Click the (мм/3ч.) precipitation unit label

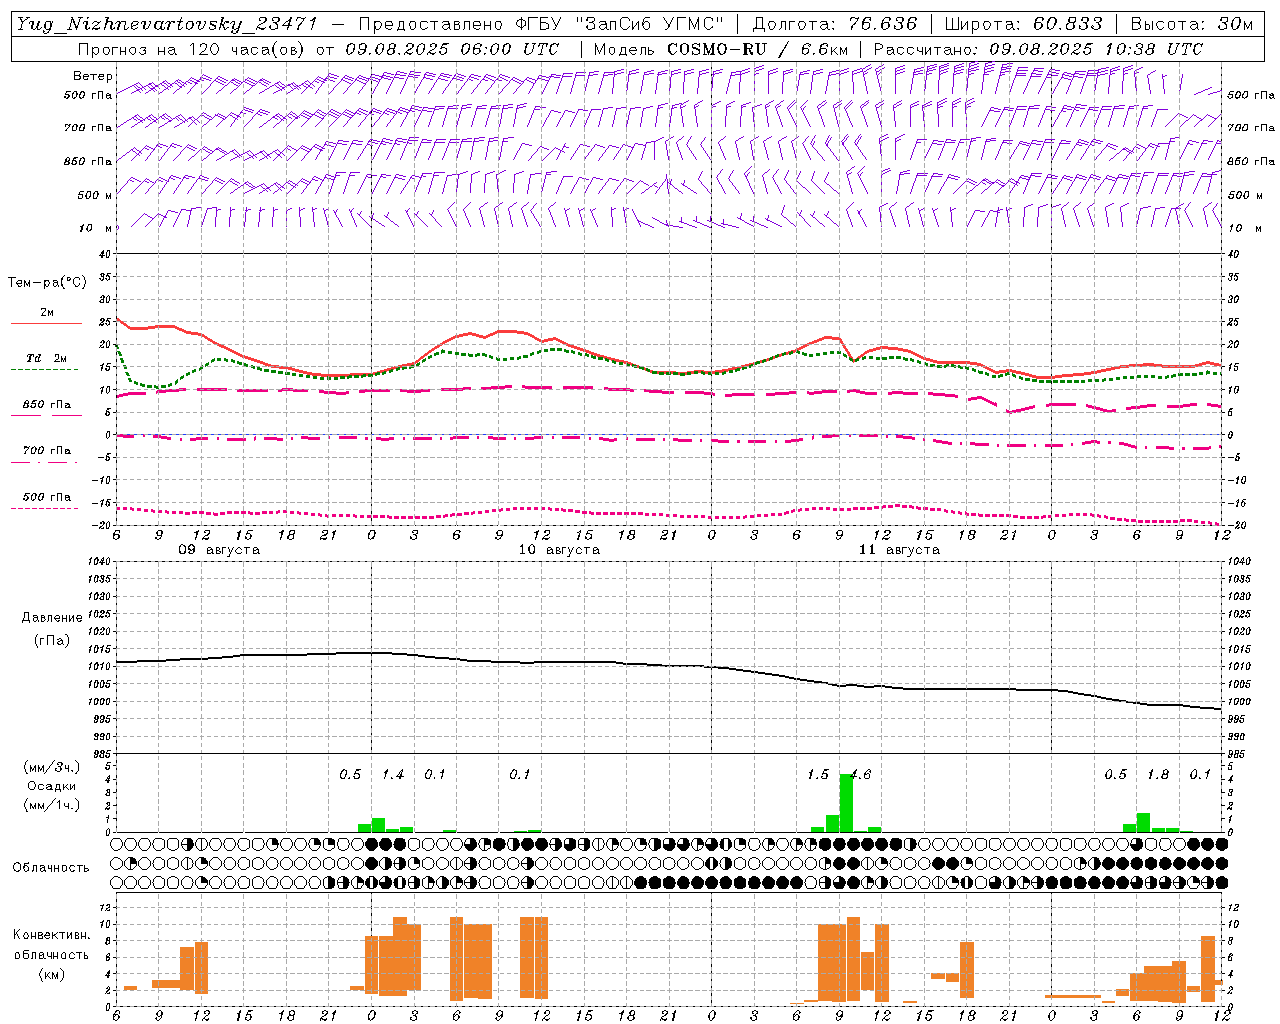52,767
